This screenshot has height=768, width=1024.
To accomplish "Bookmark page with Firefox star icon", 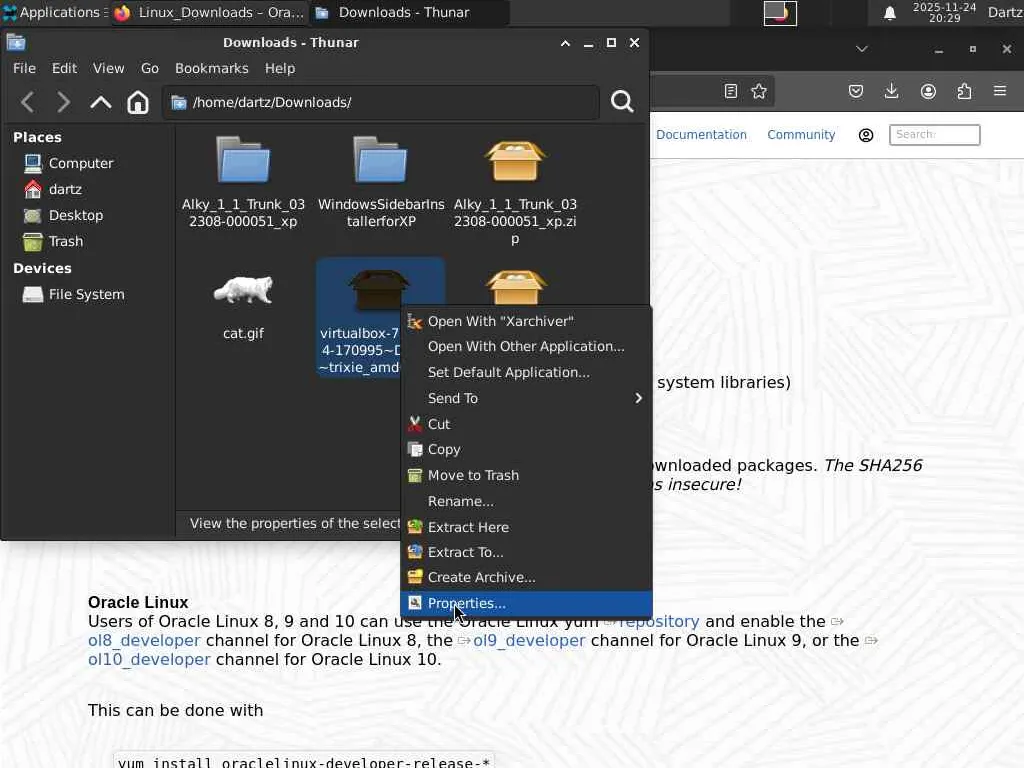I will (x=759, y=91).
